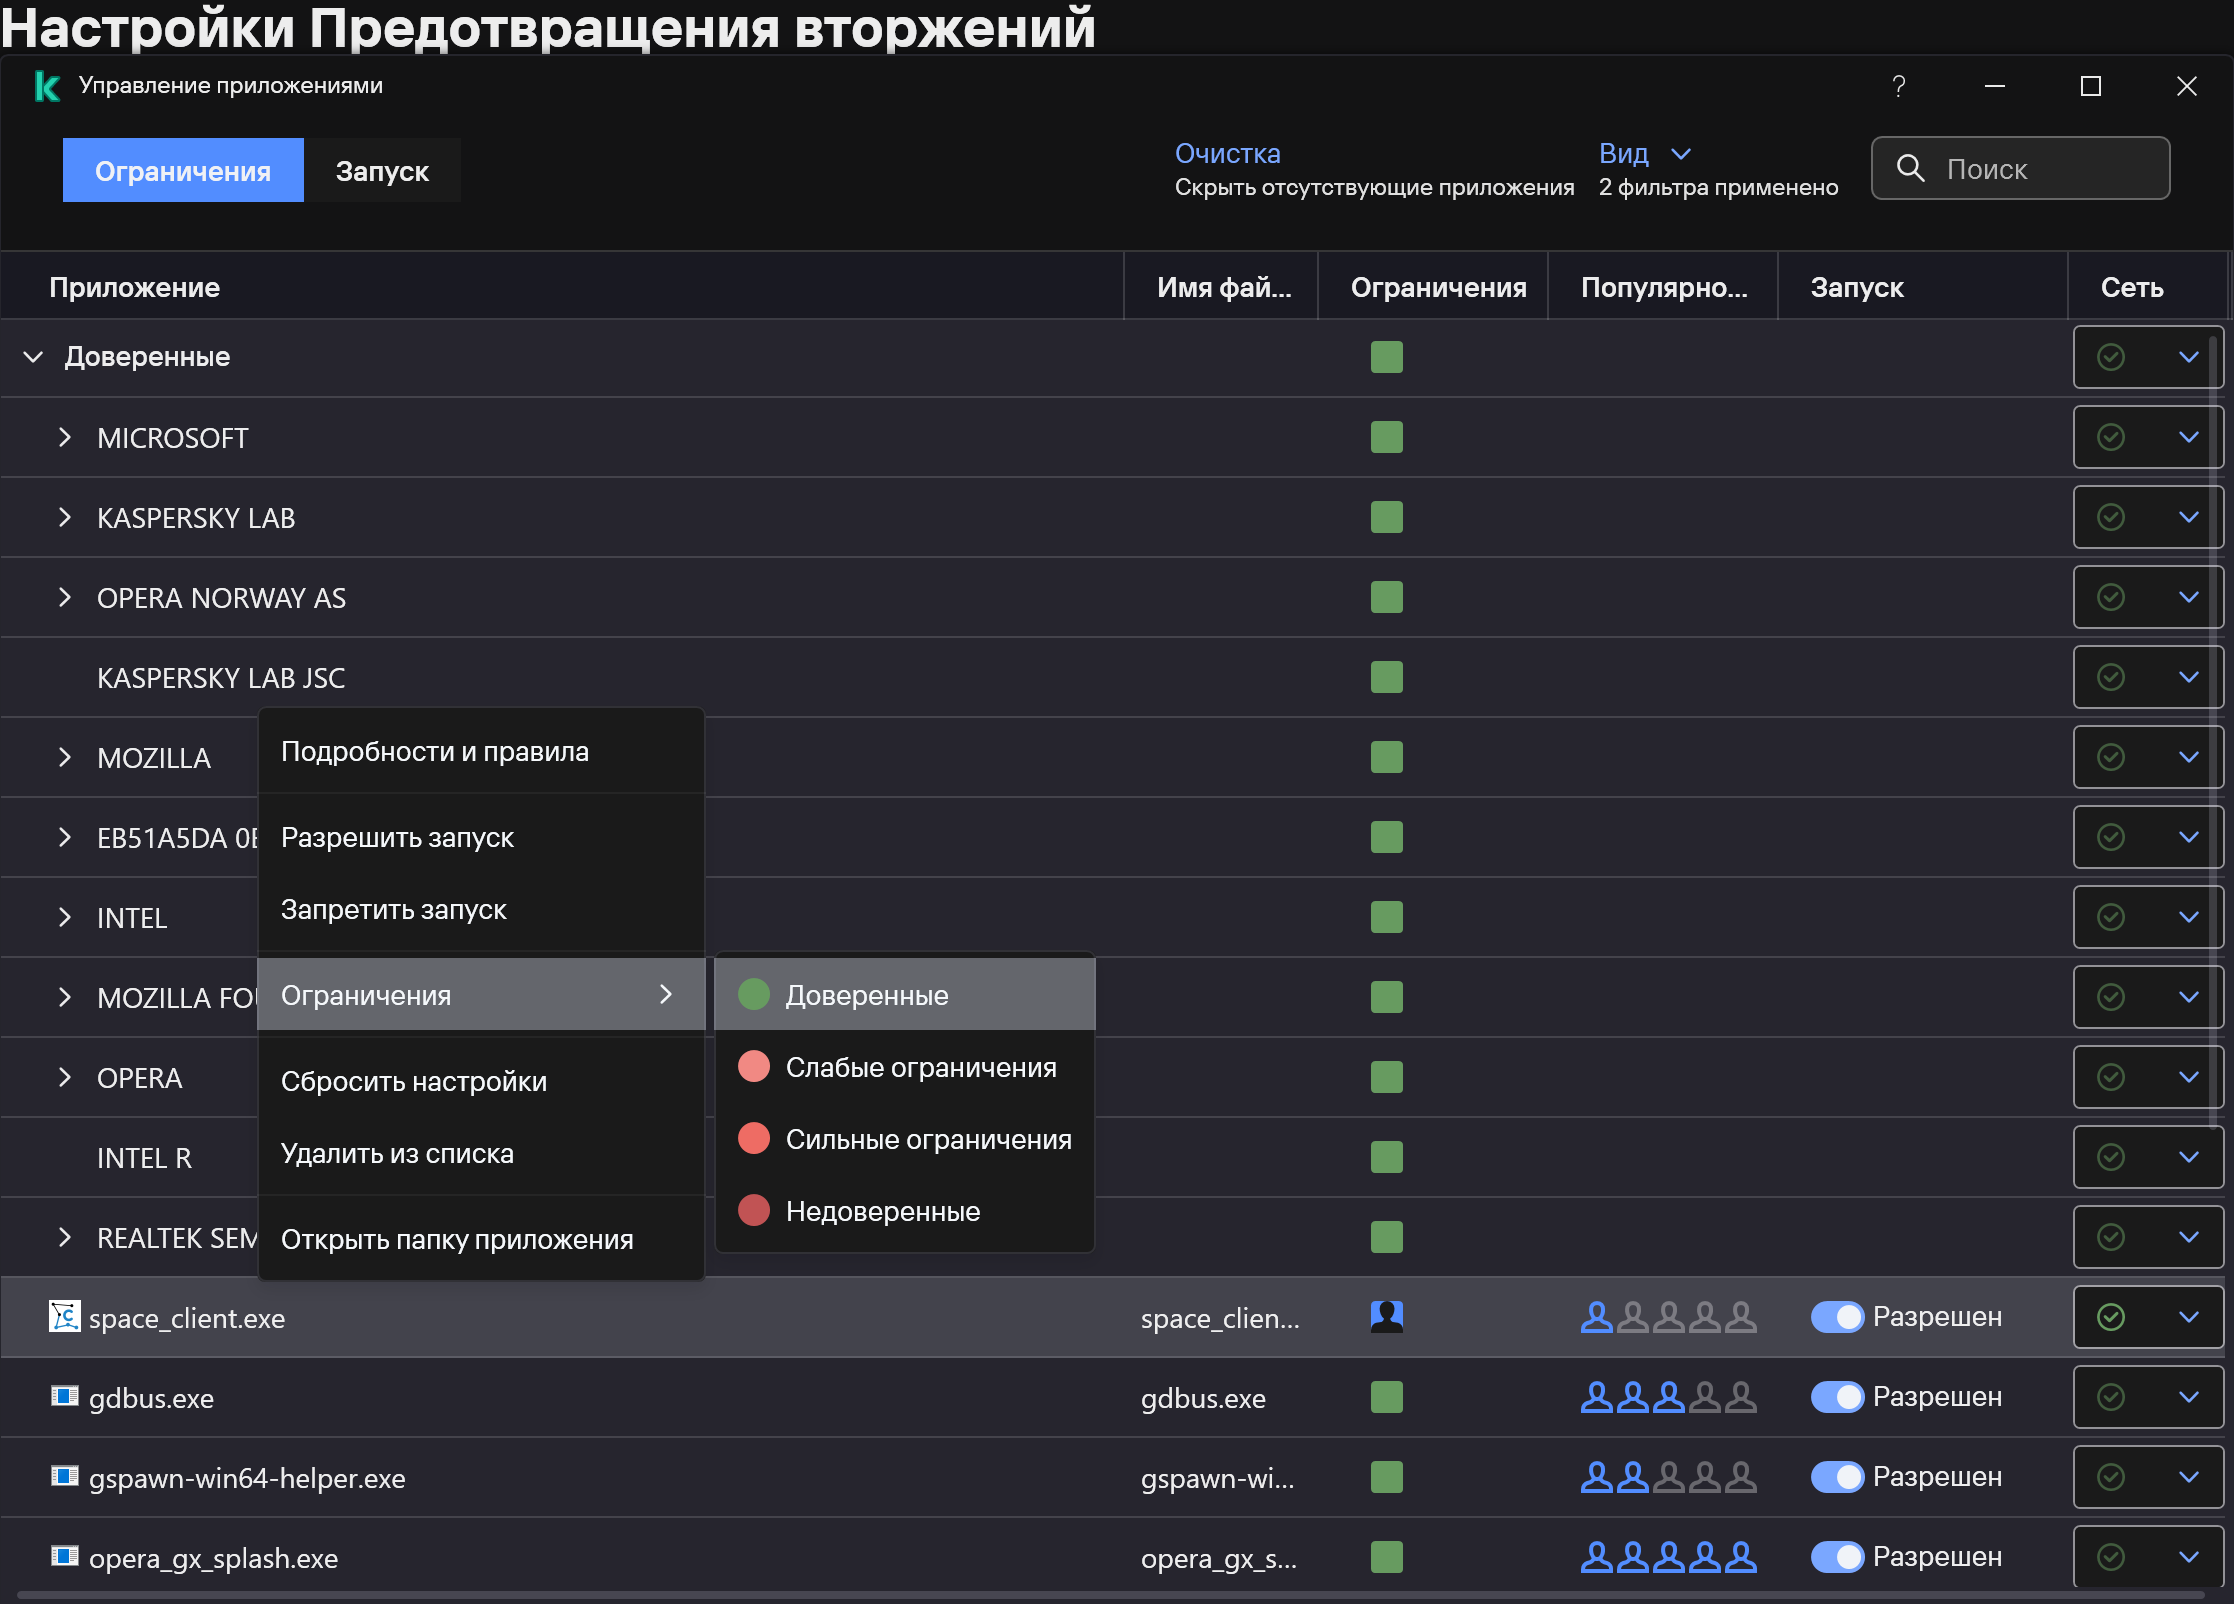Click the Очистка link

[x=1227, y=153]
